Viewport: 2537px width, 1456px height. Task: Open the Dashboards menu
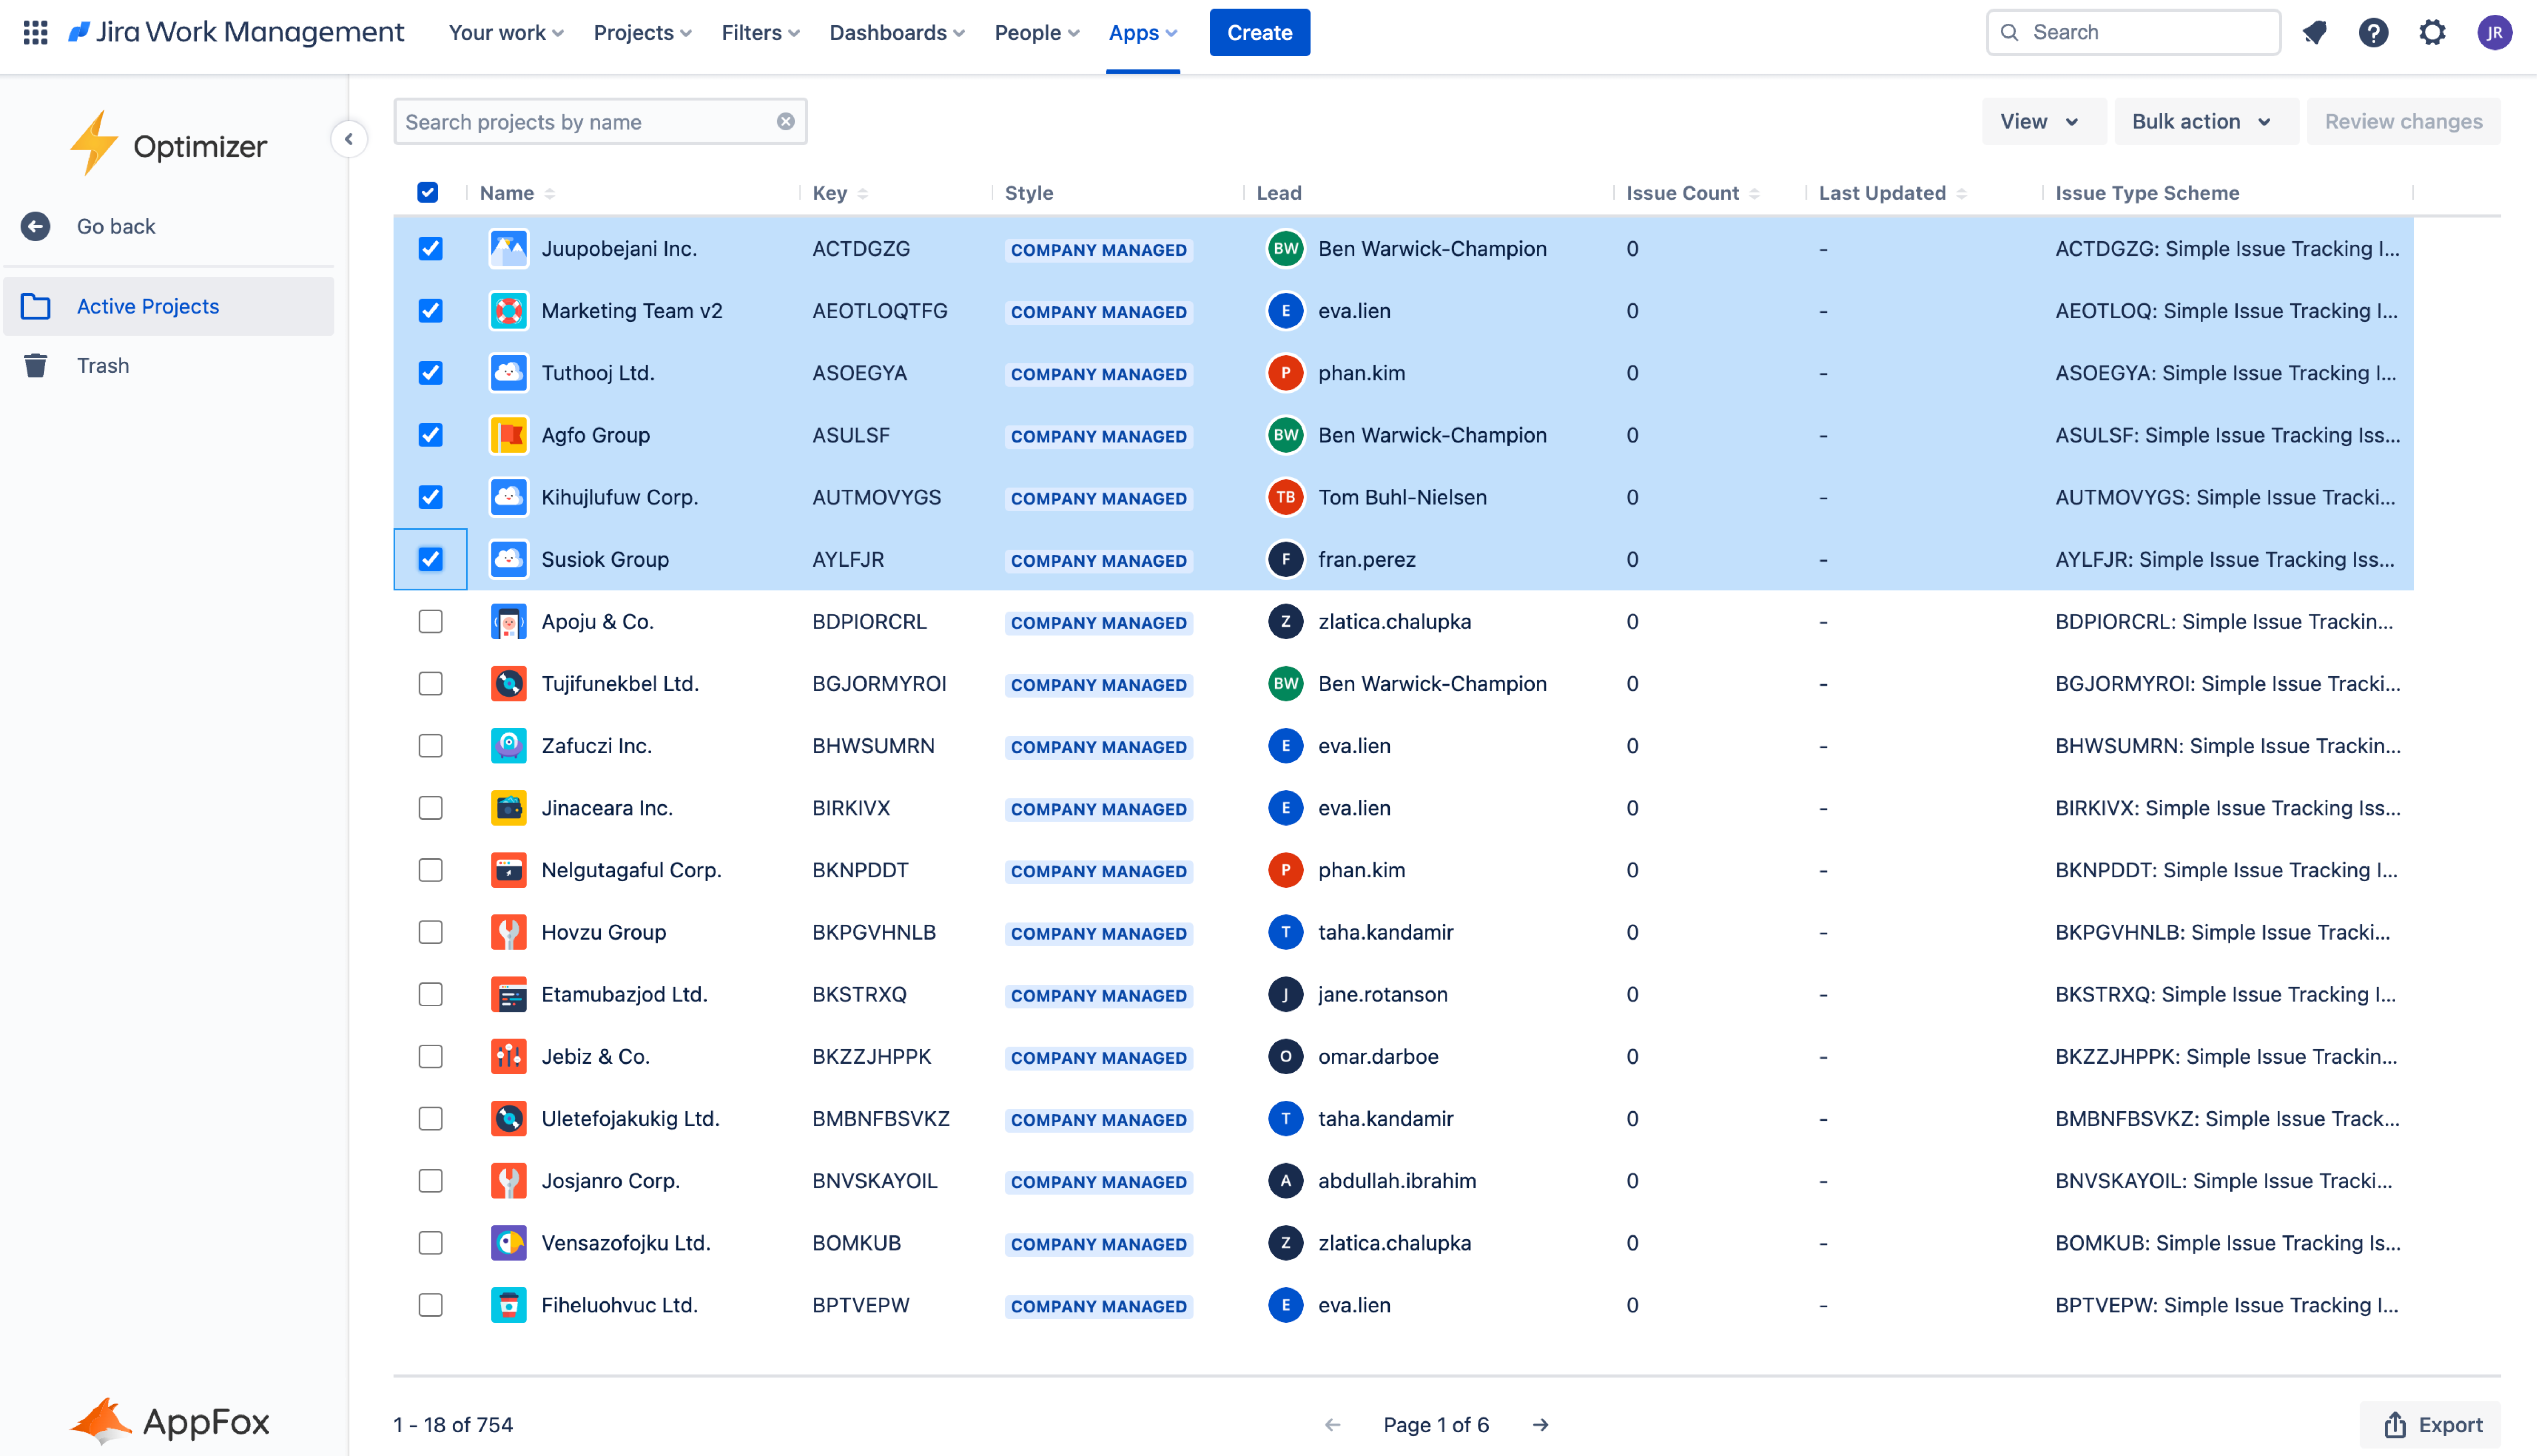click(x=896, y=32)
